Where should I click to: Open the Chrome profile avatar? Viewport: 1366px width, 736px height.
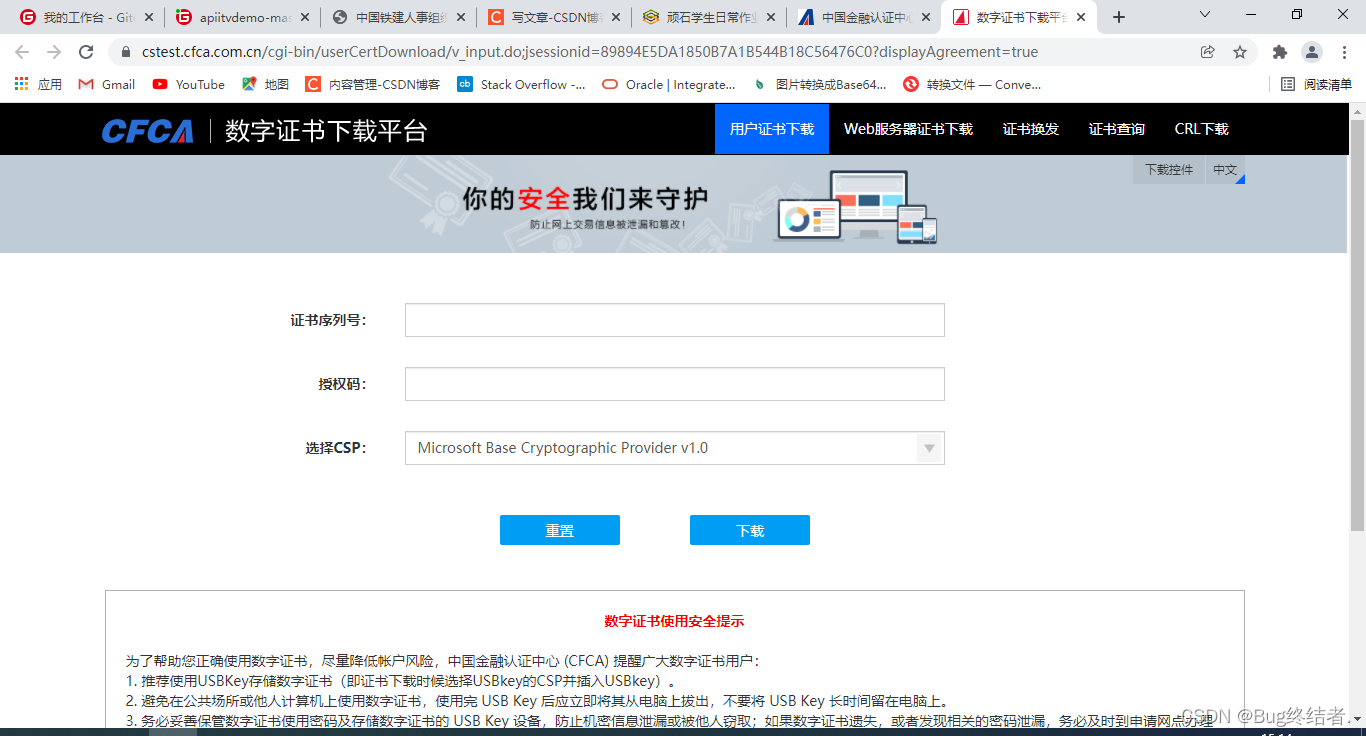tap(1311, 52)
